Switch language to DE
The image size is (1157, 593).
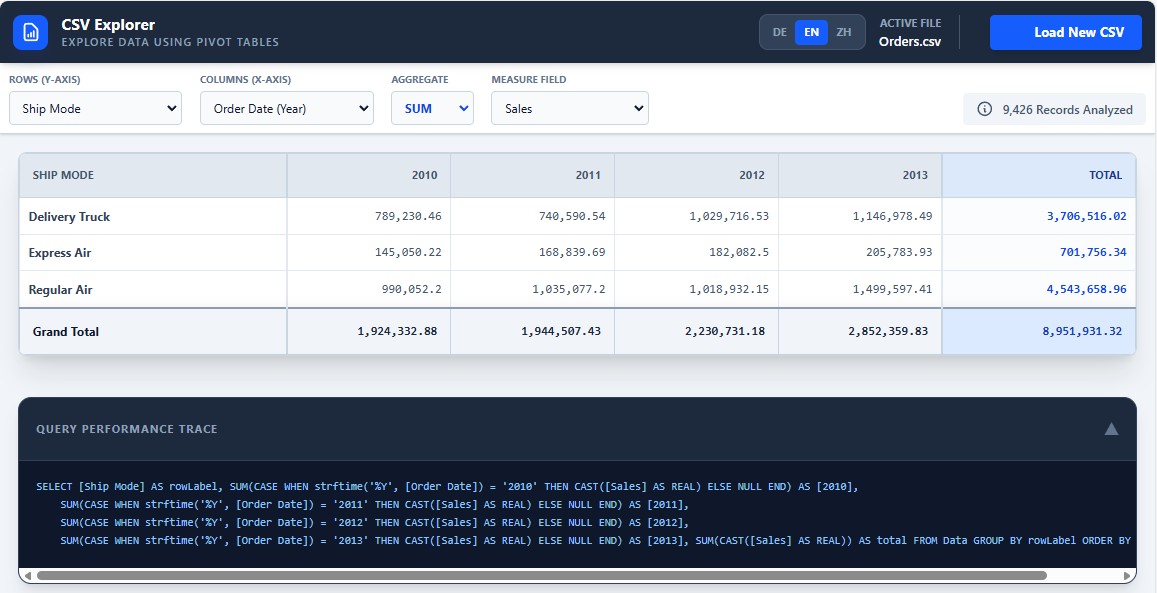pos(779,32)
